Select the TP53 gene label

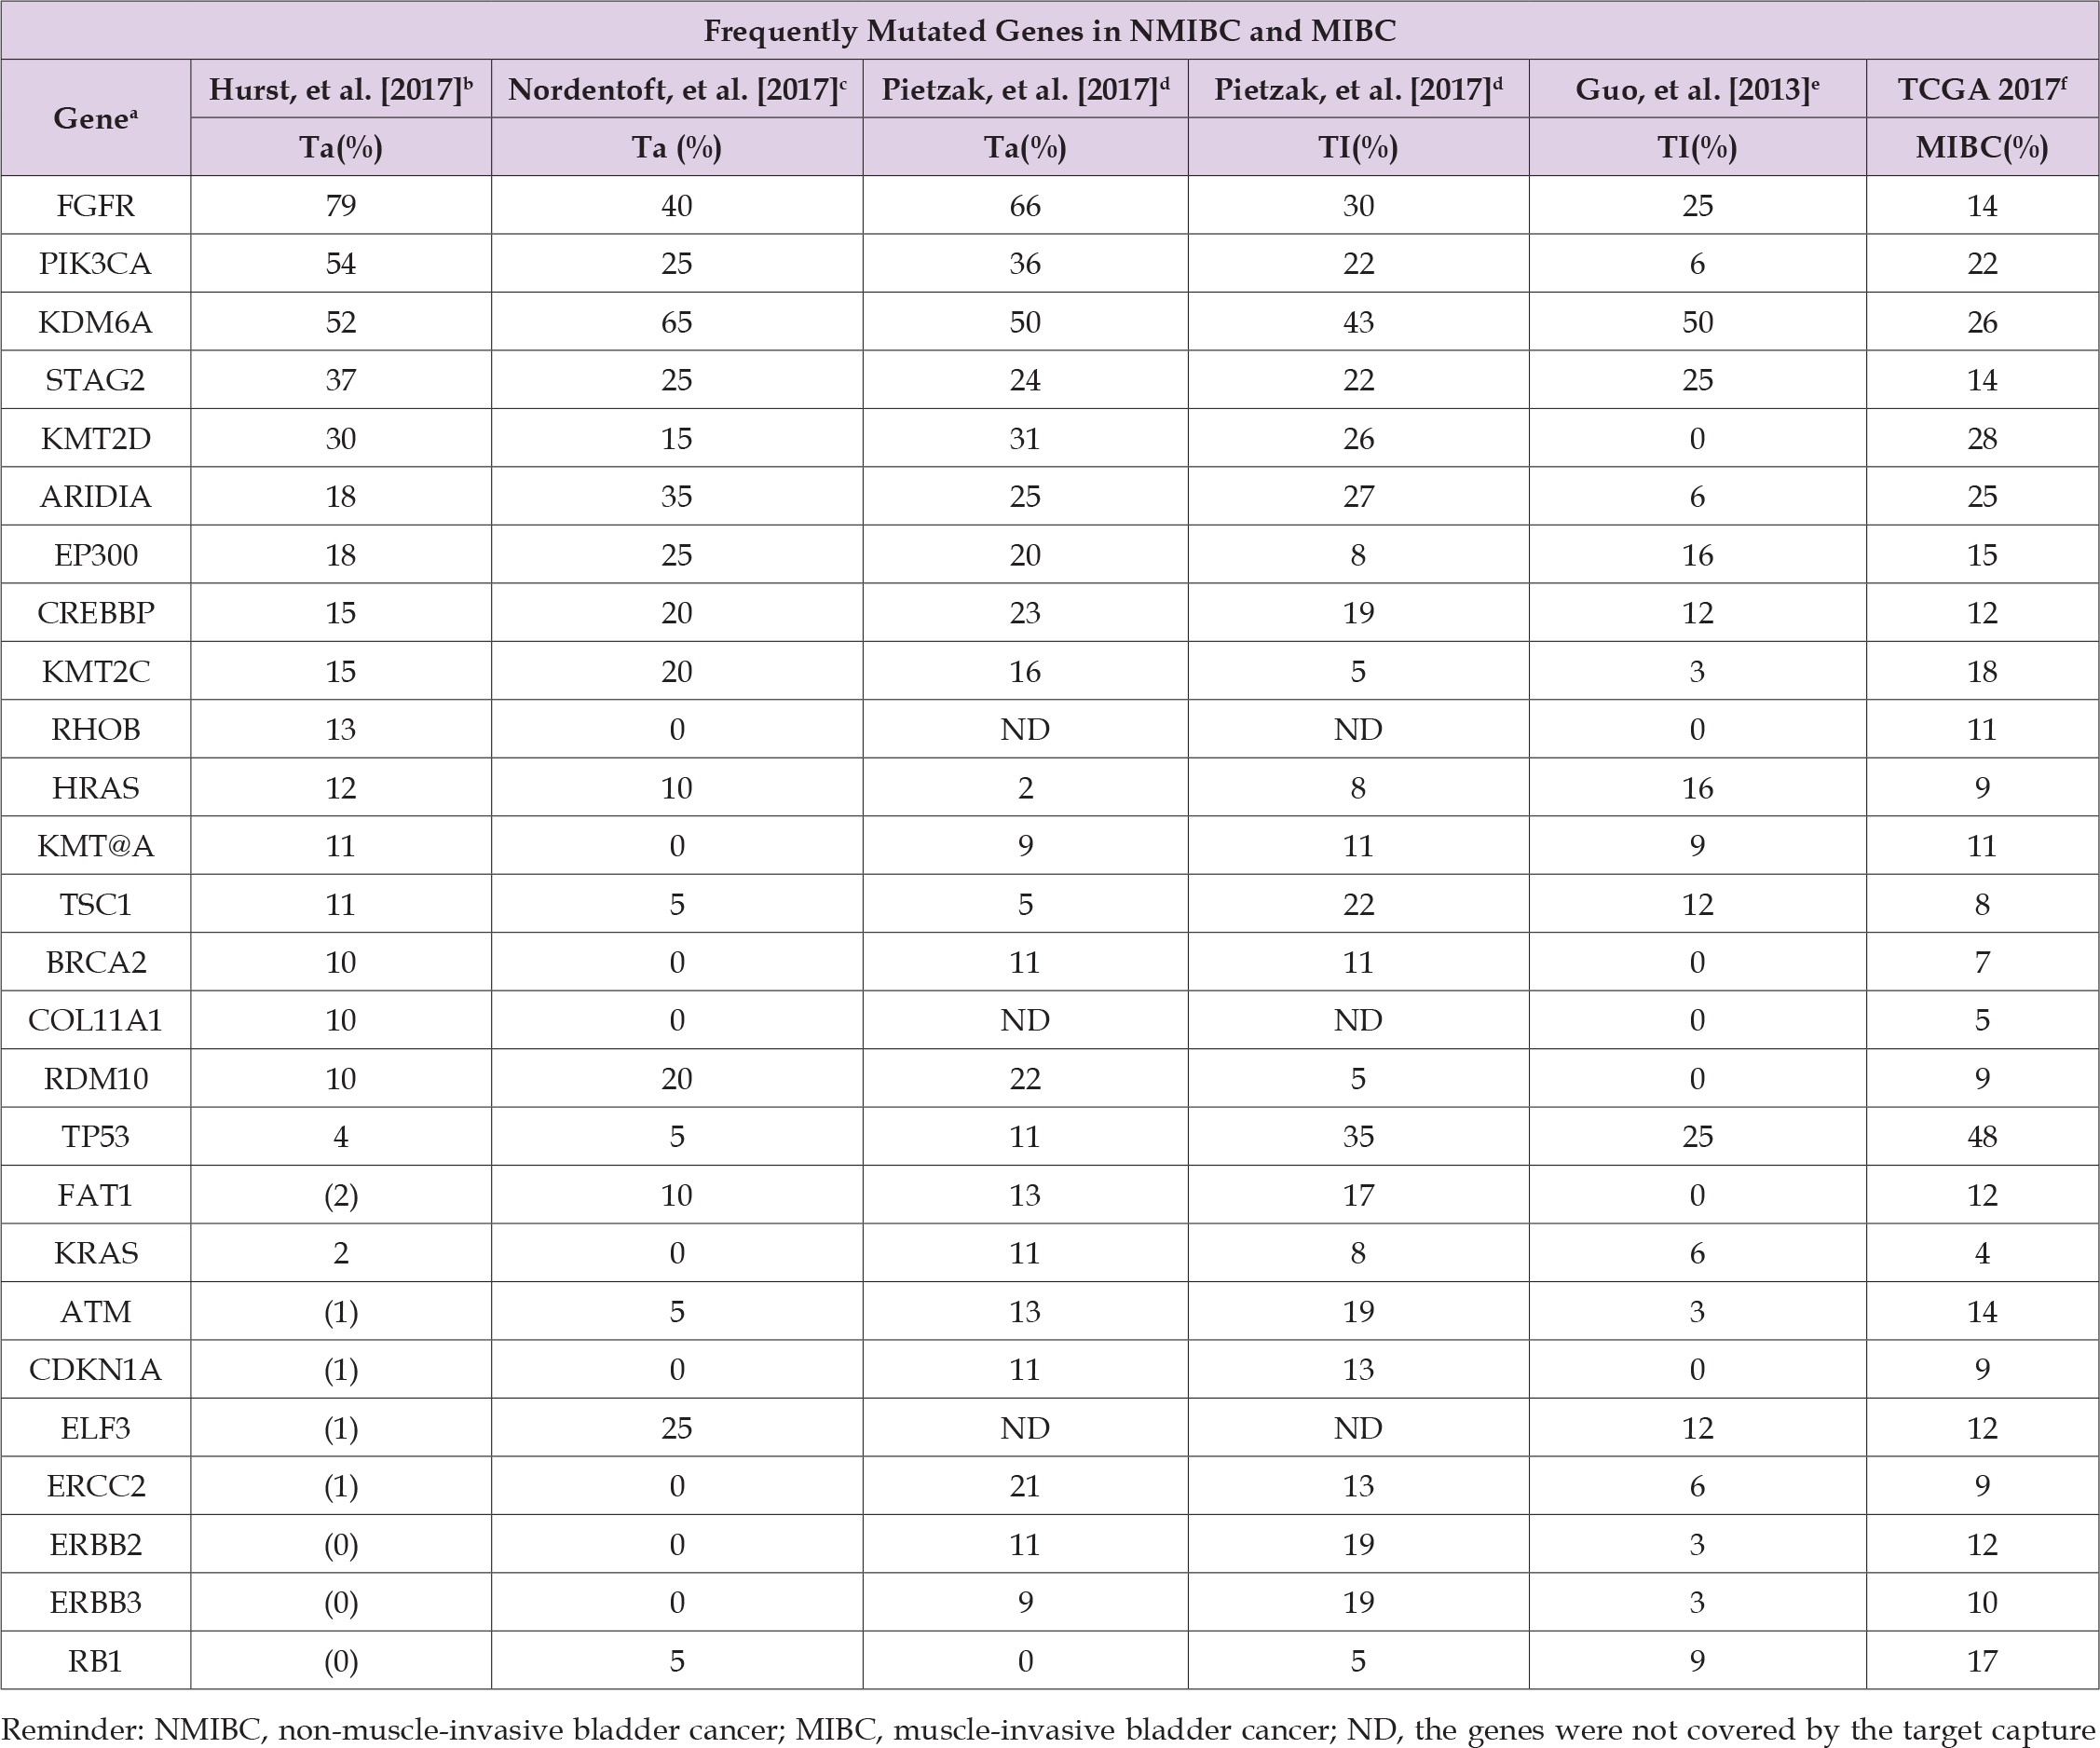(95, 1137)
